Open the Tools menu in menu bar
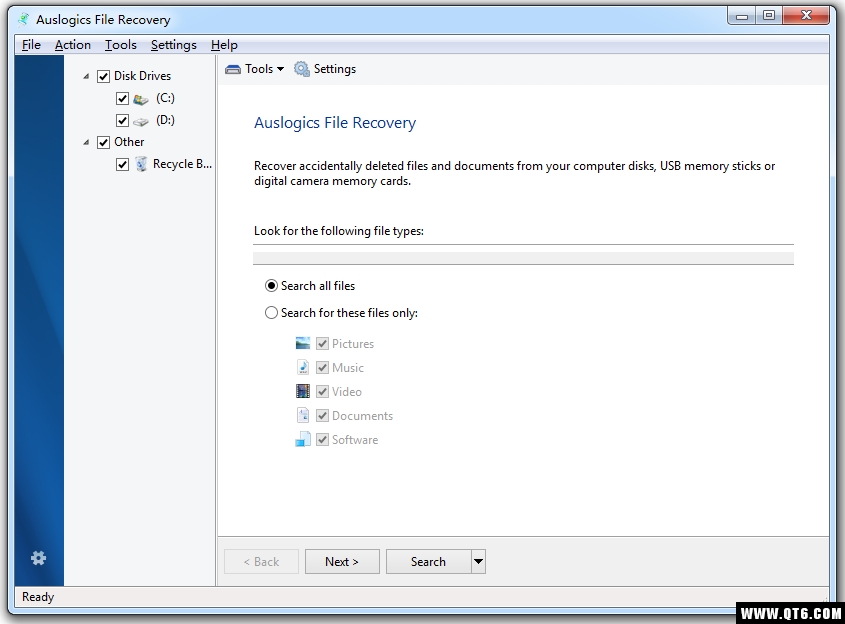This screenshot has width=845, height=624. (x=121, y=45)
